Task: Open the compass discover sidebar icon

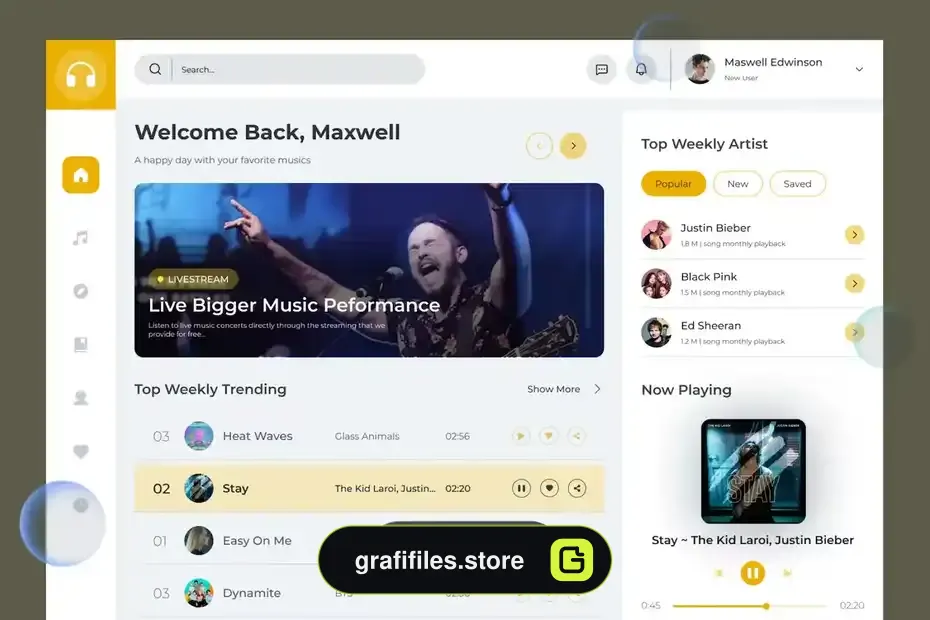Action: pyautogui.click(x=81, y=291)
